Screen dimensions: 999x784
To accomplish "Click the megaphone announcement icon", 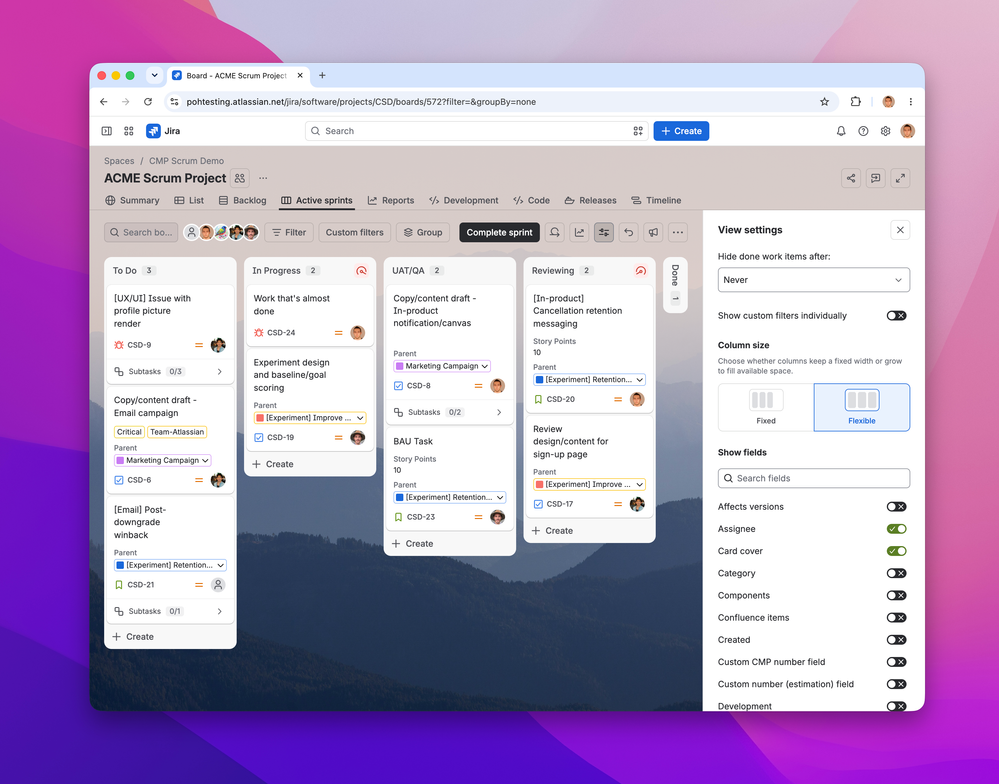I will coord(653,232).
